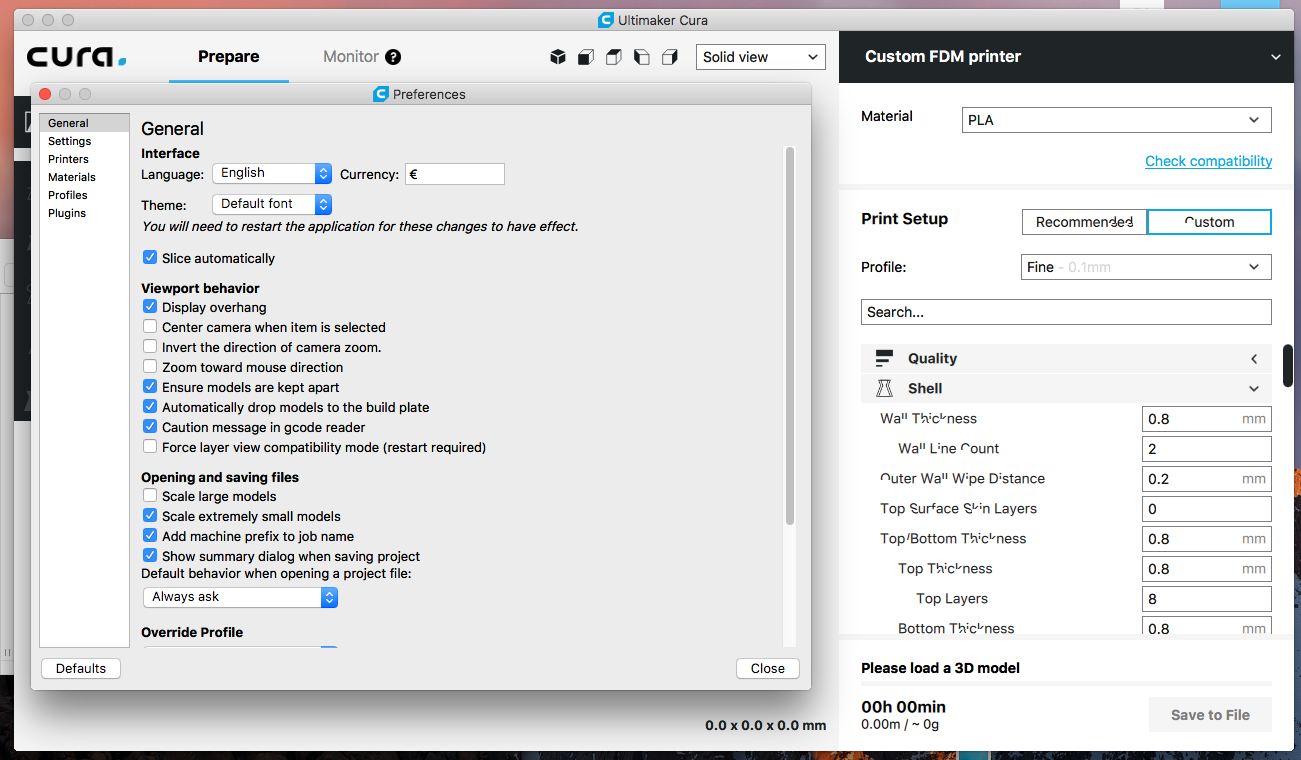Select the 3D isometric camera view icon
The height and width of the screenshot is (760, 1301).
click(558, 57)
